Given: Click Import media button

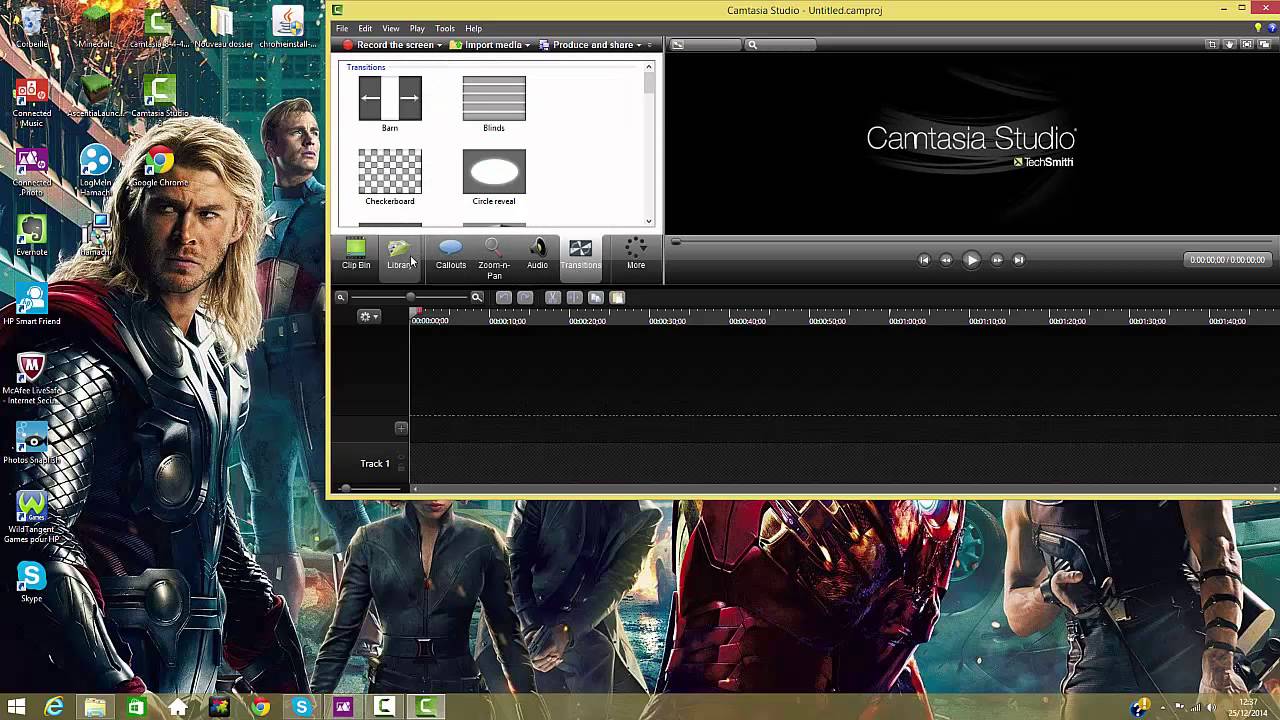Looking at the screenshot, I should (x=486, y=45).
